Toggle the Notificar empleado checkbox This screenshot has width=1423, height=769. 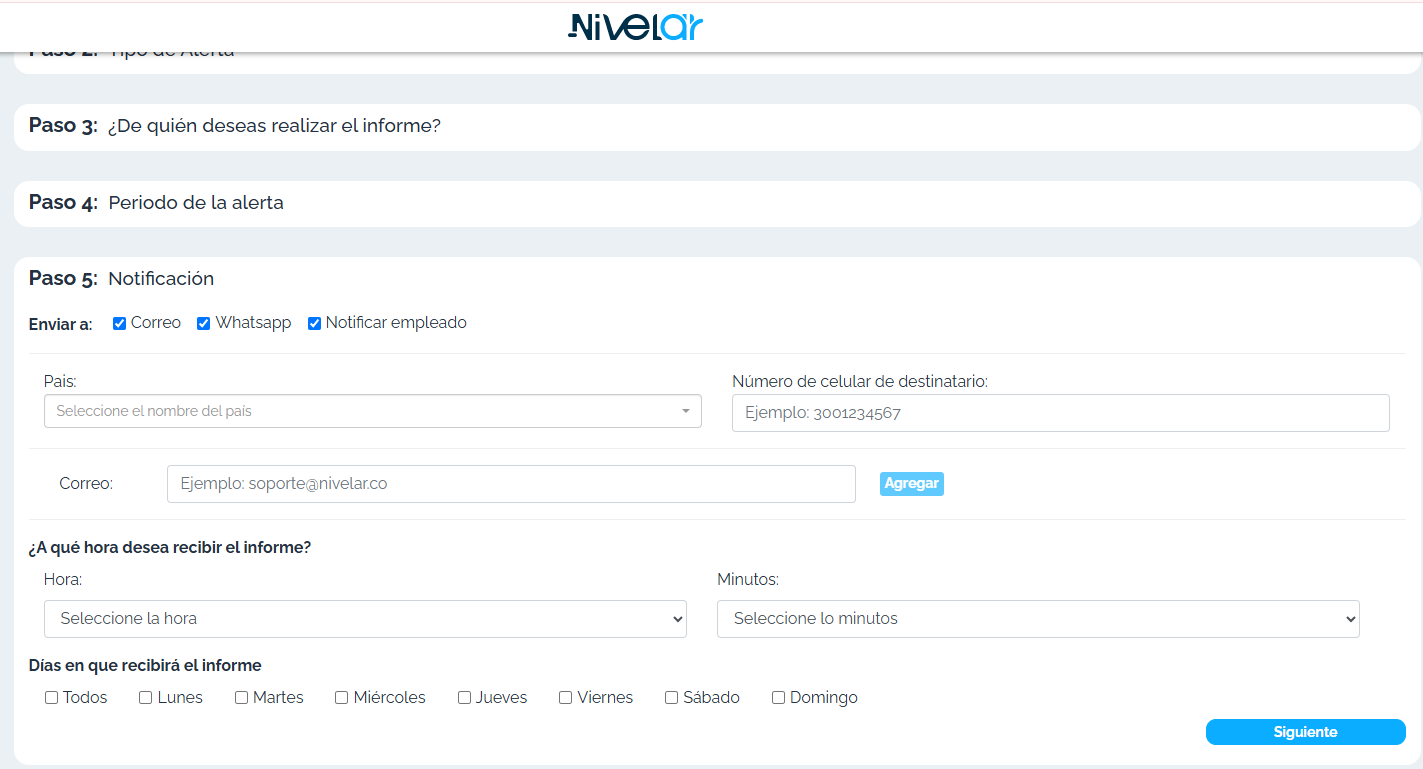click(314, 323)
